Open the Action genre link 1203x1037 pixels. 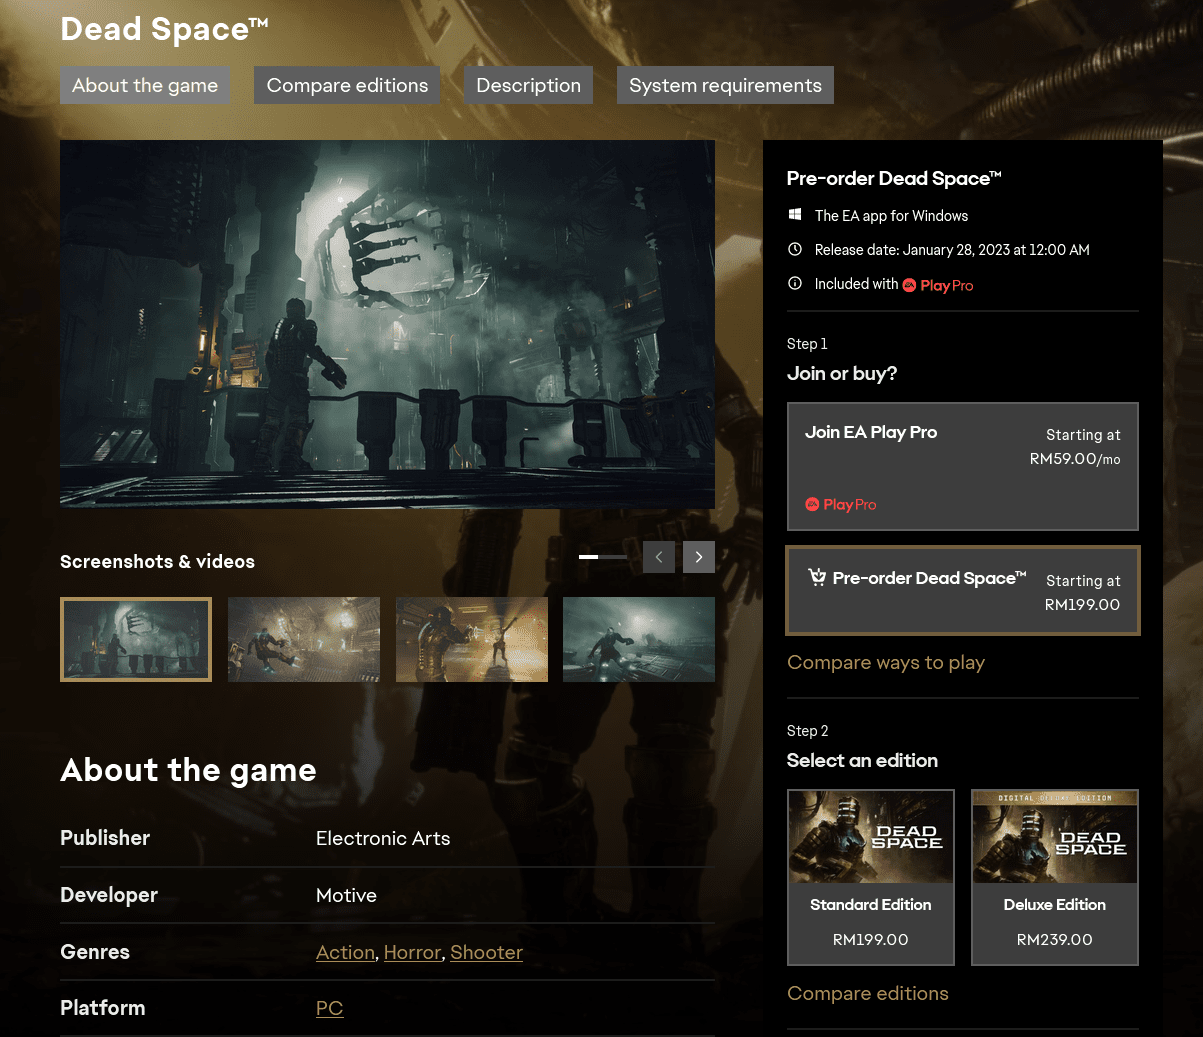(x=345, y=952)
